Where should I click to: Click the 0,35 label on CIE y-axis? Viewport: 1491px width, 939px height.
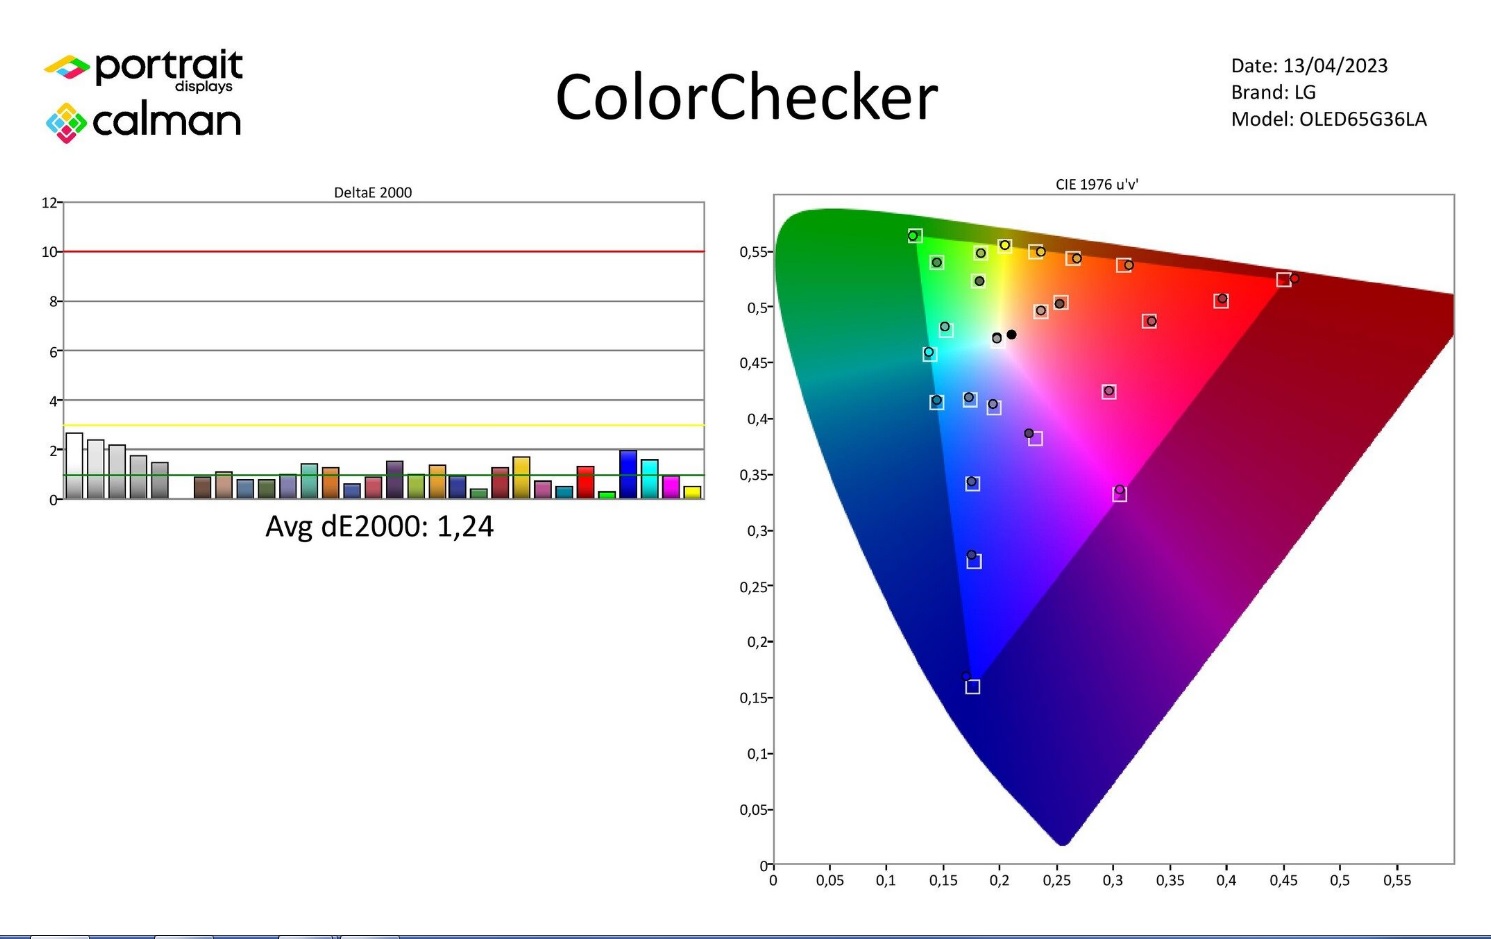tap(753, 475)
